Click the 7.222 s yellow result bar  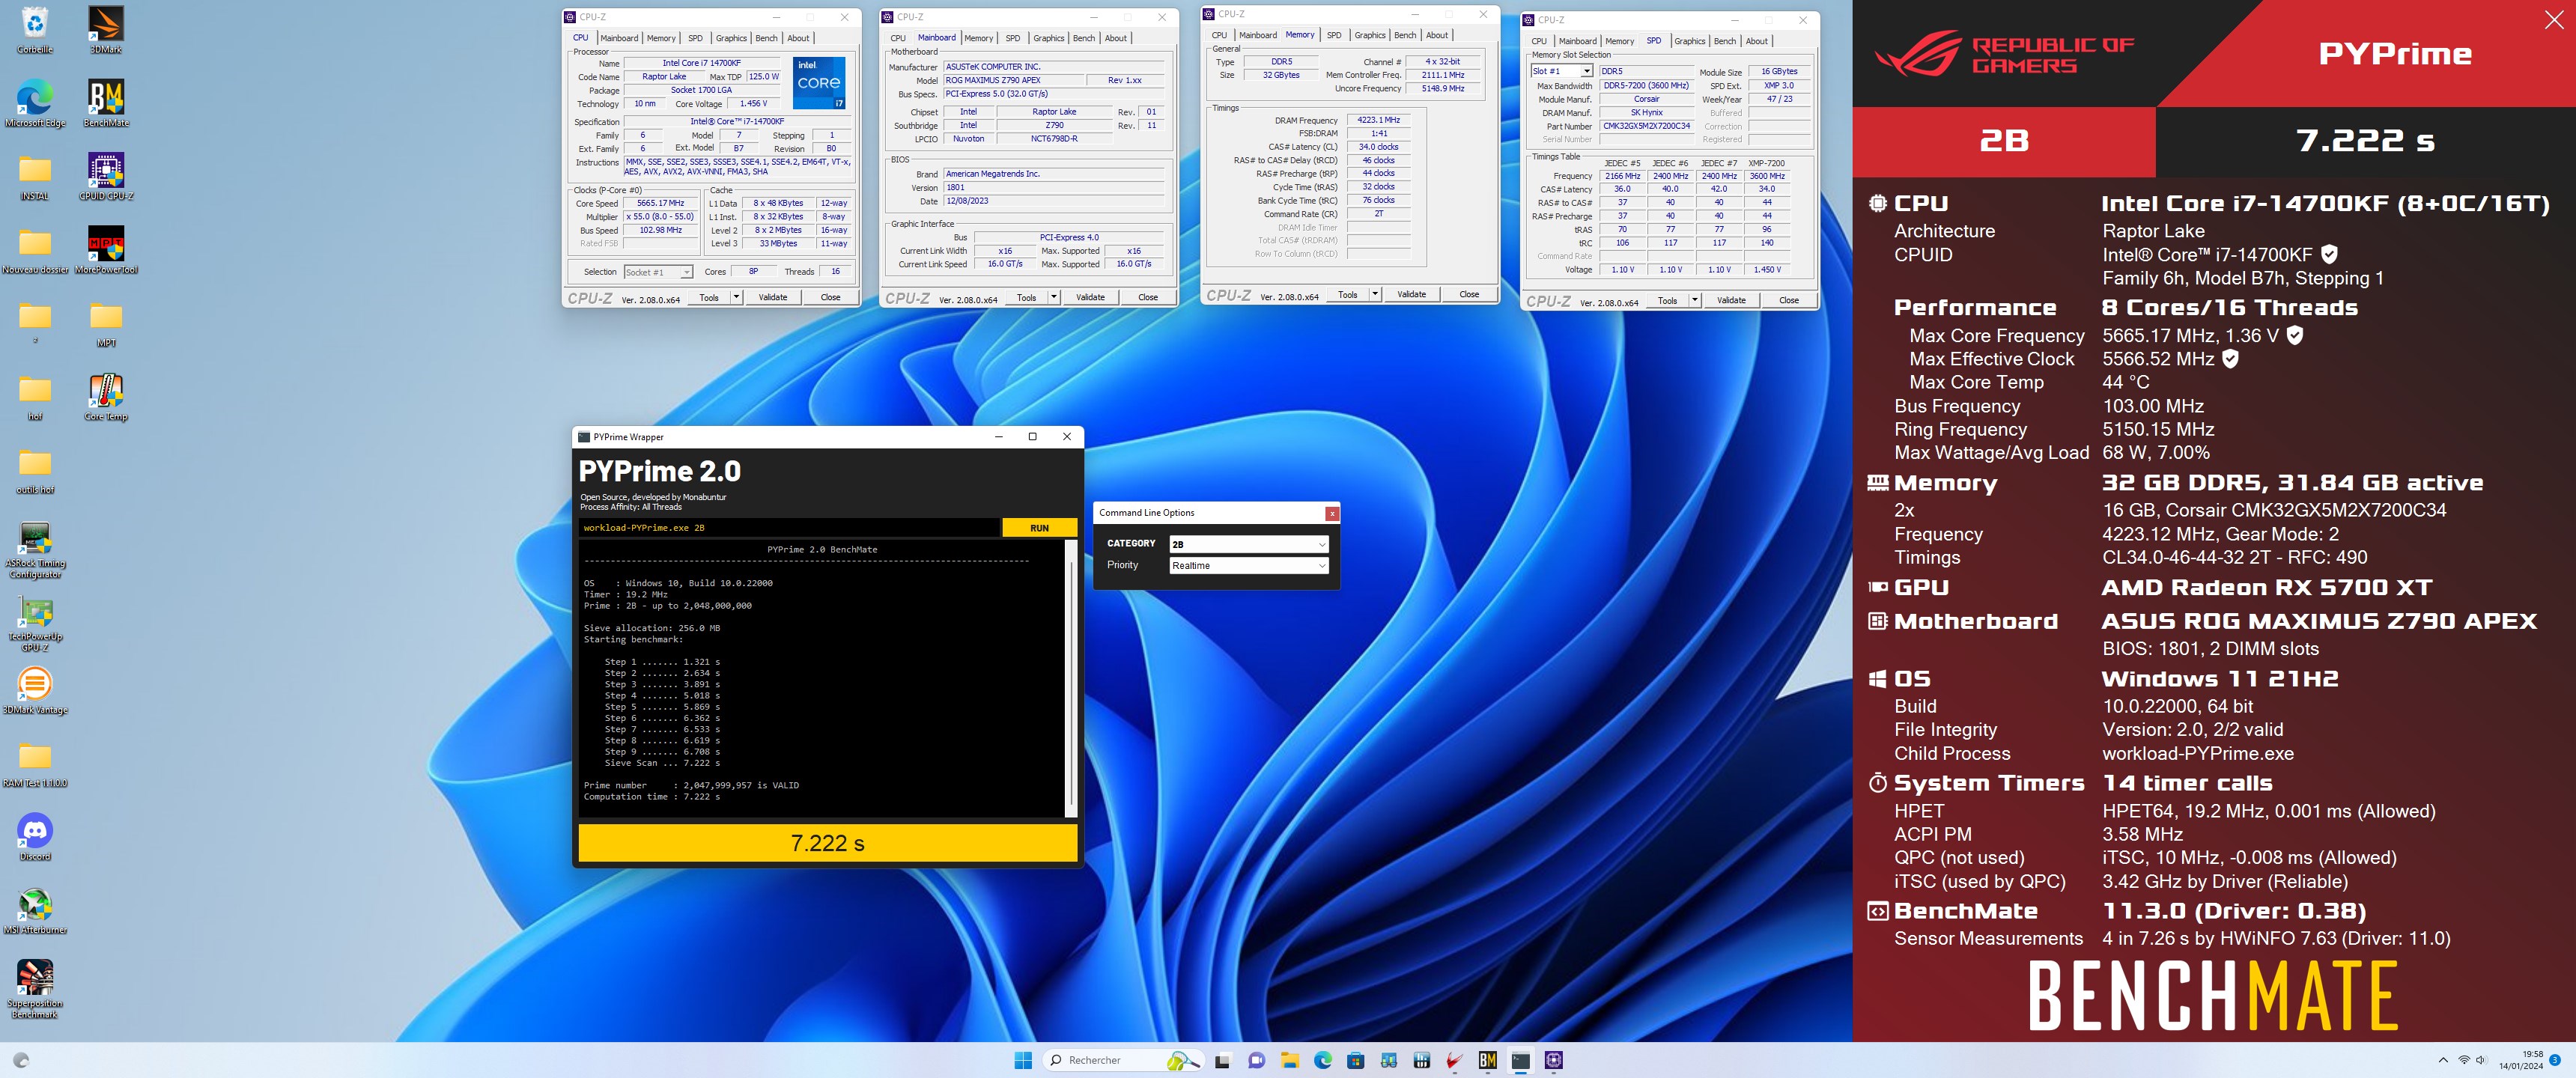click(x=827, y=843)
